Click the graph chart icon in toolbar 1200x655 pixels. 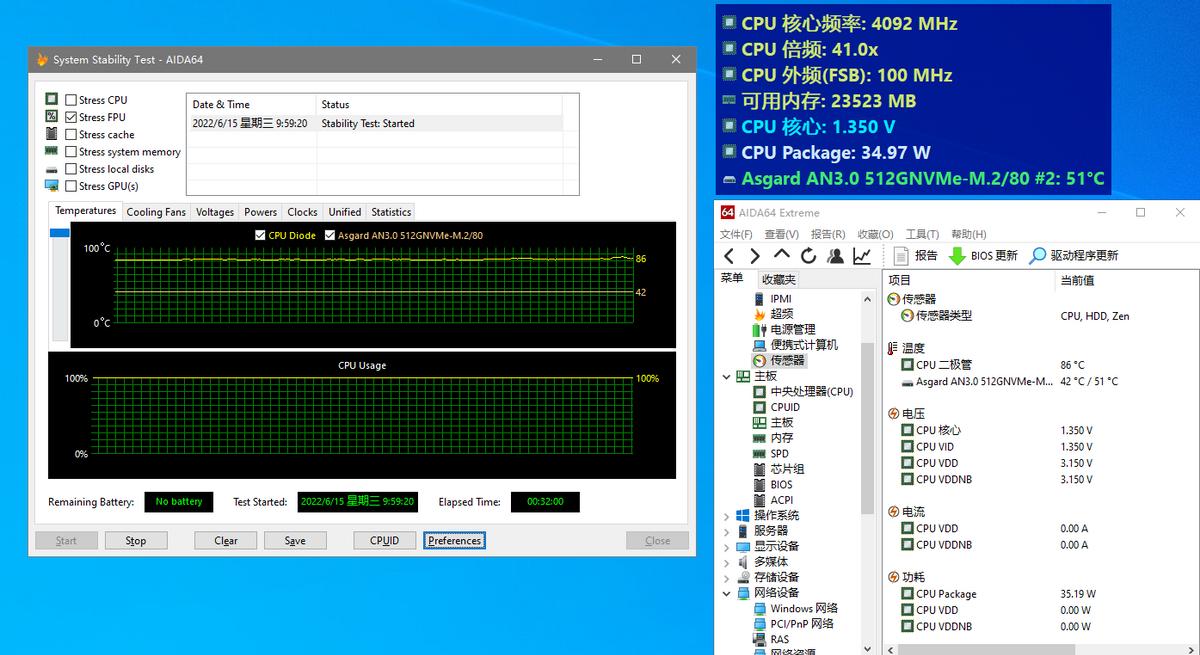click(861, 256)
